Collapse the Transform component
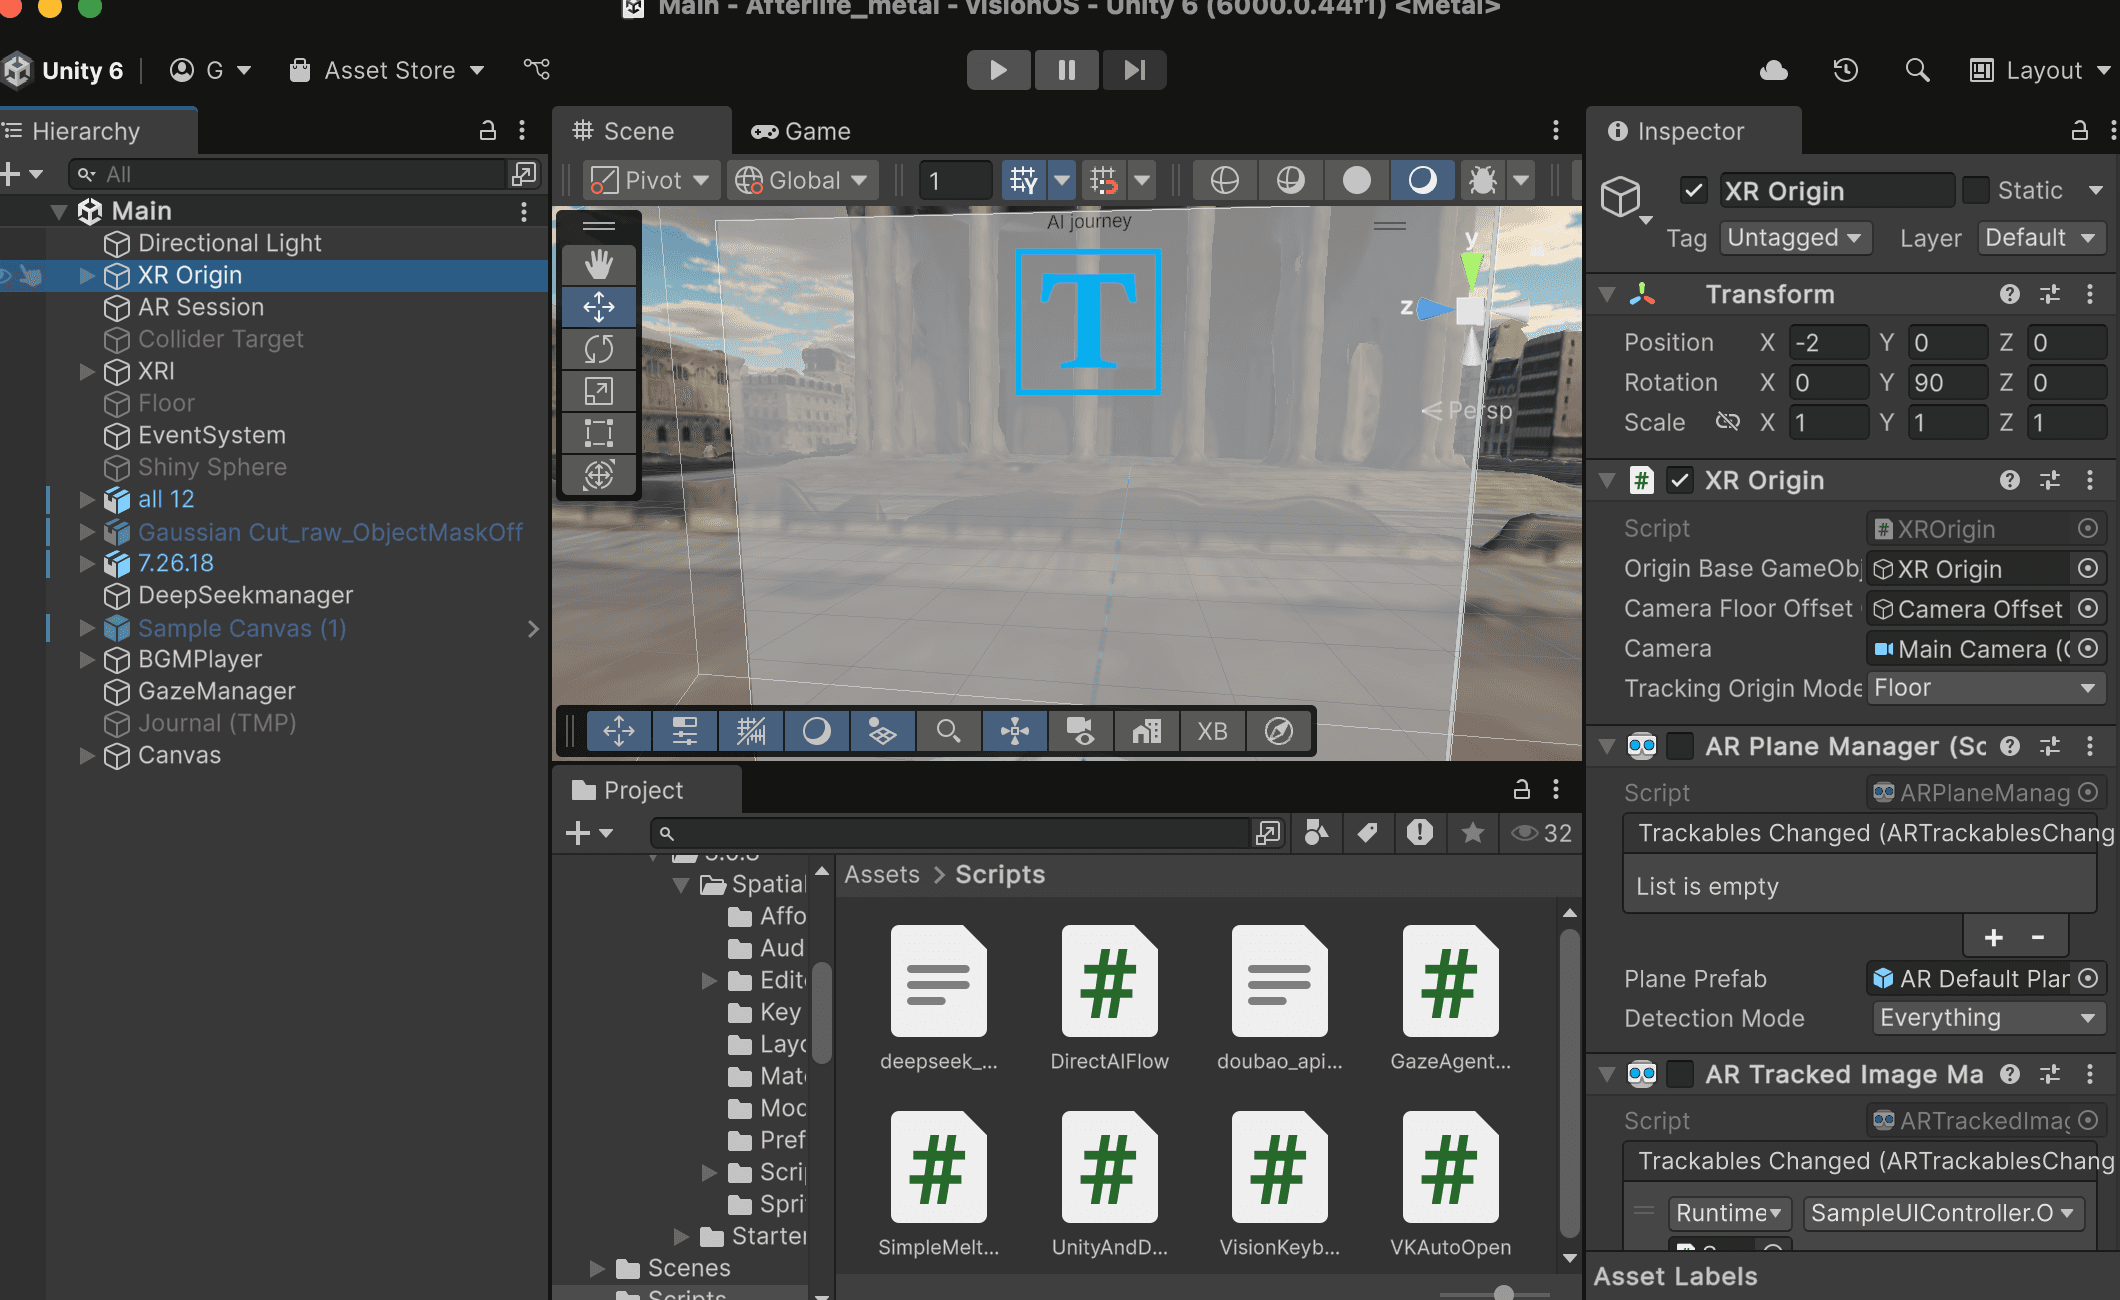The height and width of the screenshot is (1300, 2120). tap(1607, 294)
